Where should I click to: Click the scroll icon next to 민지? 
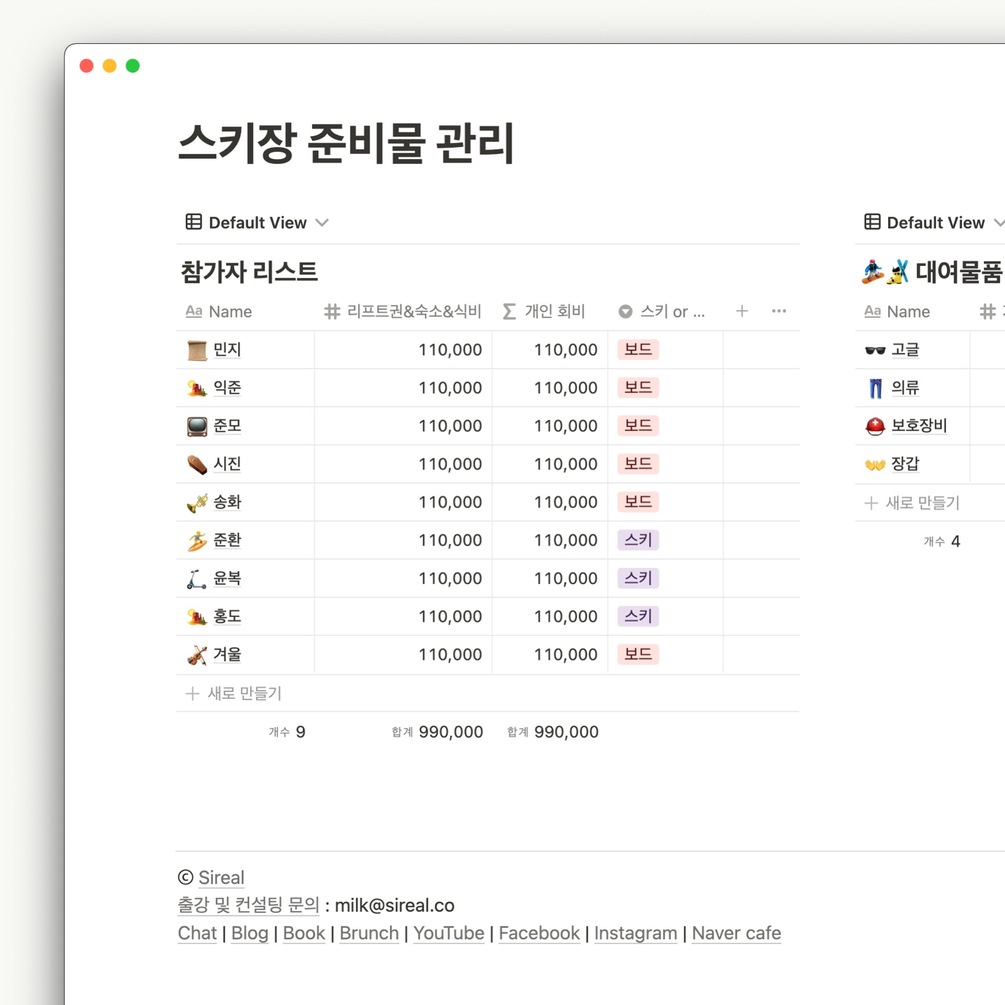[197, 350]
